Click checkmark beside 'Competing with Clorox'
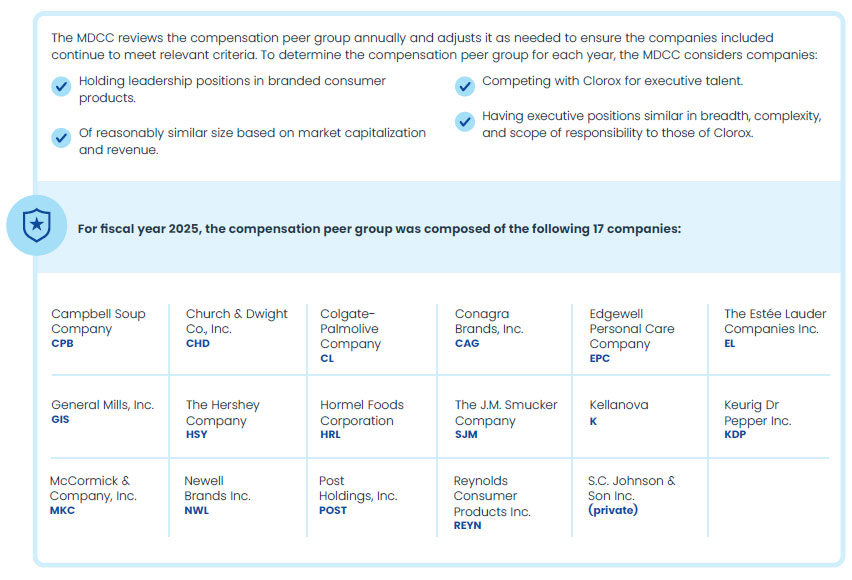852x580 pixels. point(464,86)
